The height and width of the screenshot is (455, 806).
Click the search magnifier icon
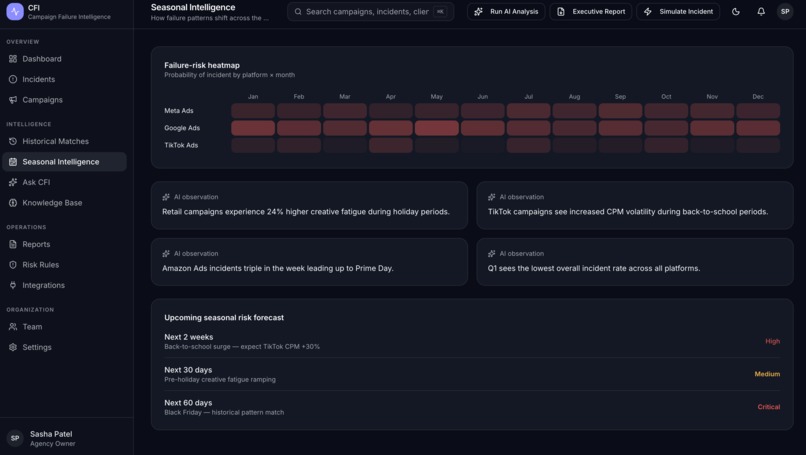click(x=298, y=11)
